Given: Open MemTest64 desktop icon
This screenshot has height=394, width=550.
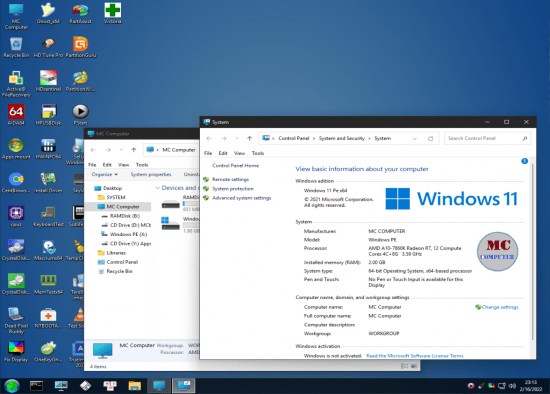Looking at the screenshot, I should click(48, 284).
